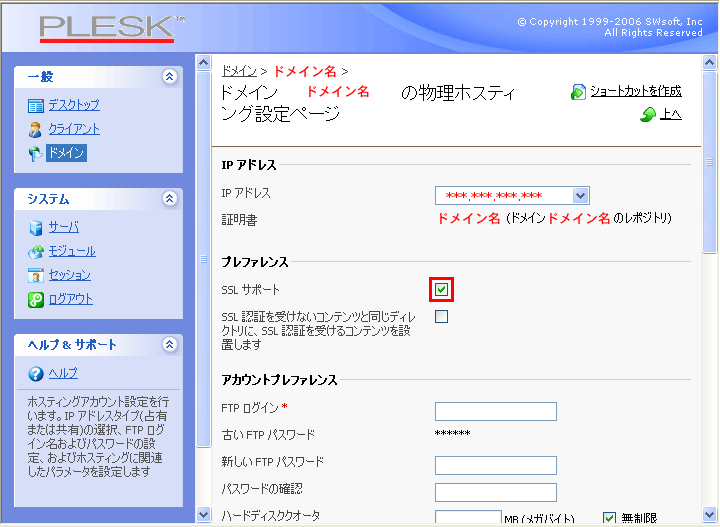Click the Domains (ドメイン) globe icon
The height and width of the screenshot is (527, 720).
35,154
